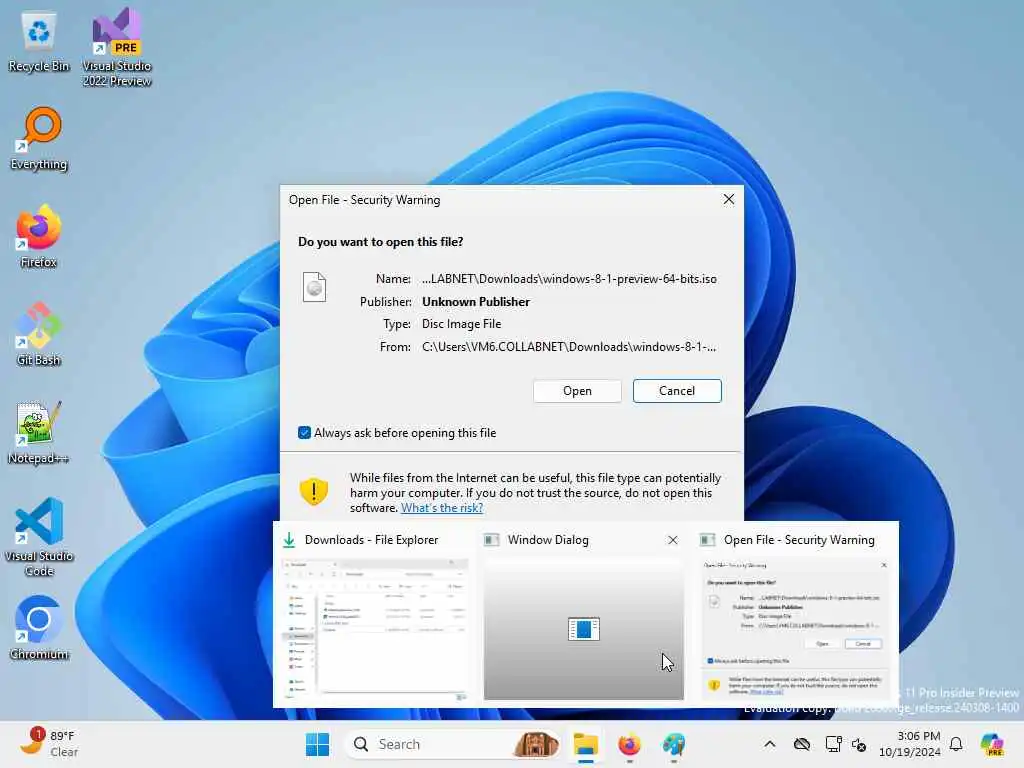This screenshot has width=1024, height=768.
Task: Click the Paint taskbar icon
Action: click(673, 744)
